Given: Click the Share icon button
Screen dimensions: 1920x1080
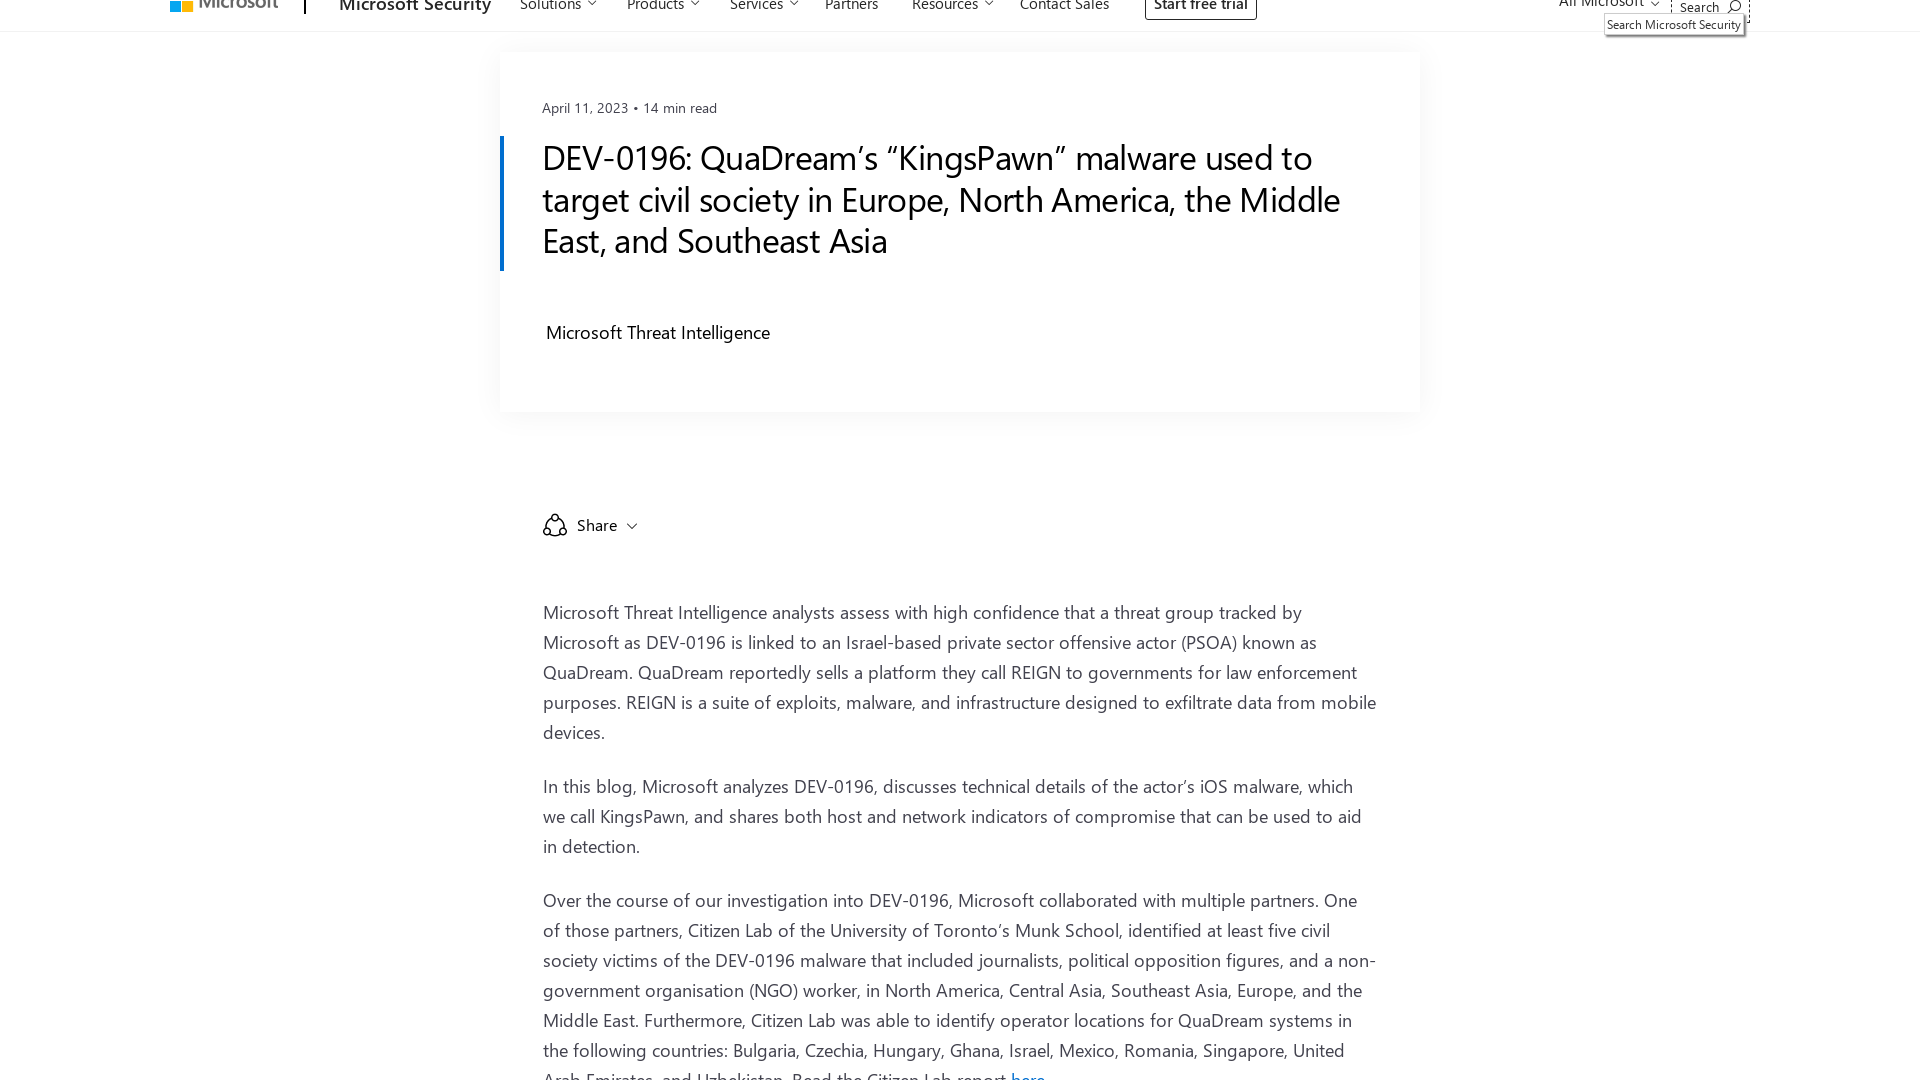Looking at the screenshot, I should pos(554,525).
